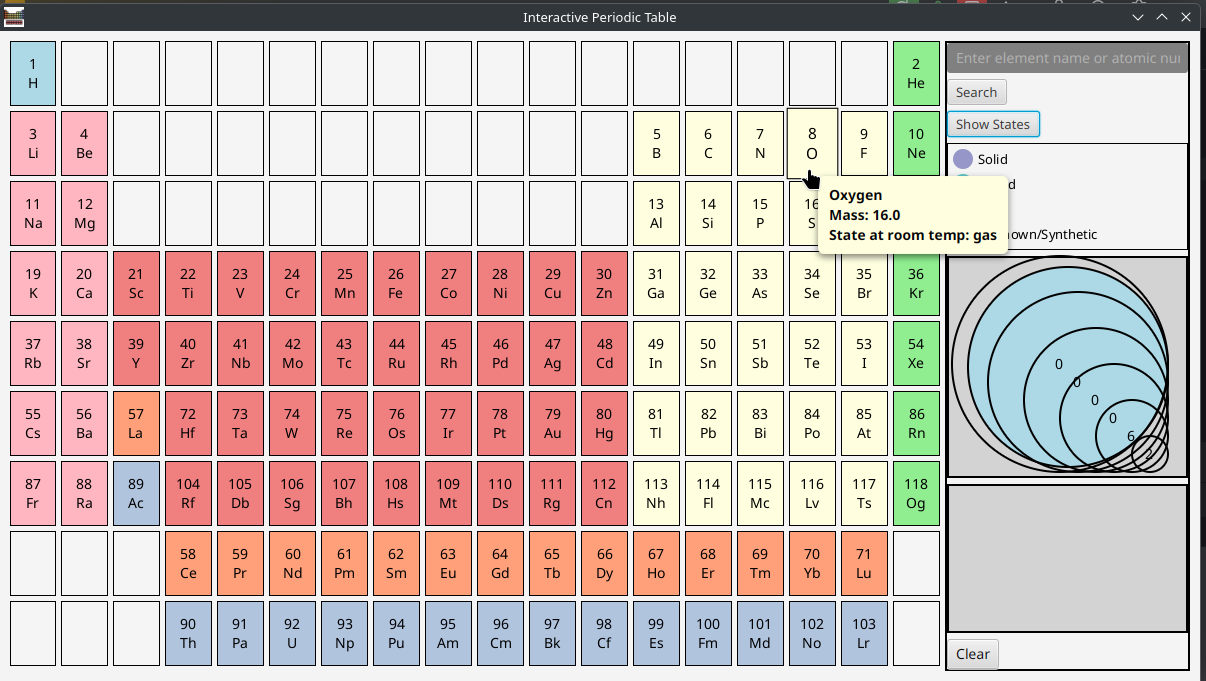1206x681 pixels.
Task: Select the Carbon (C) element tile
Action: pyautogui.click(x=708, y=143)
